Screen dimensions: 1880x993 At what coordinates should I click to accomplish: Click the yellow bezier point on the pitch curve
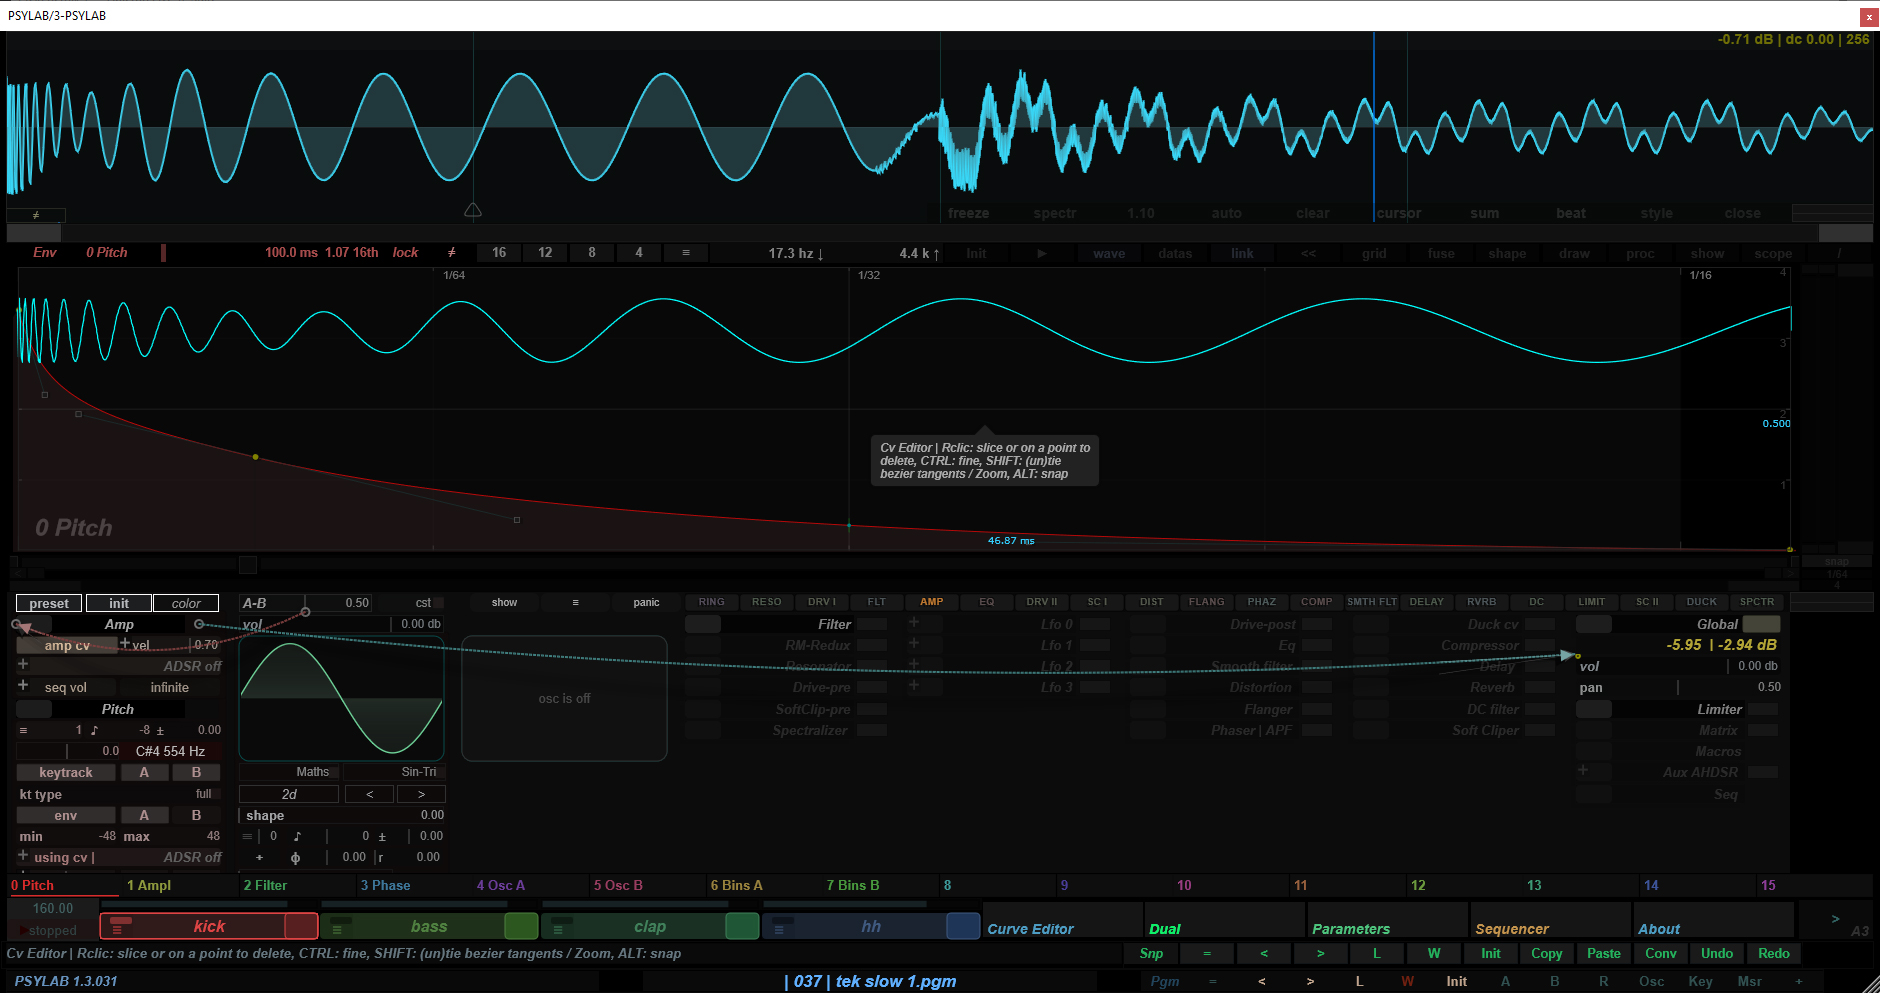click(256, 457)
